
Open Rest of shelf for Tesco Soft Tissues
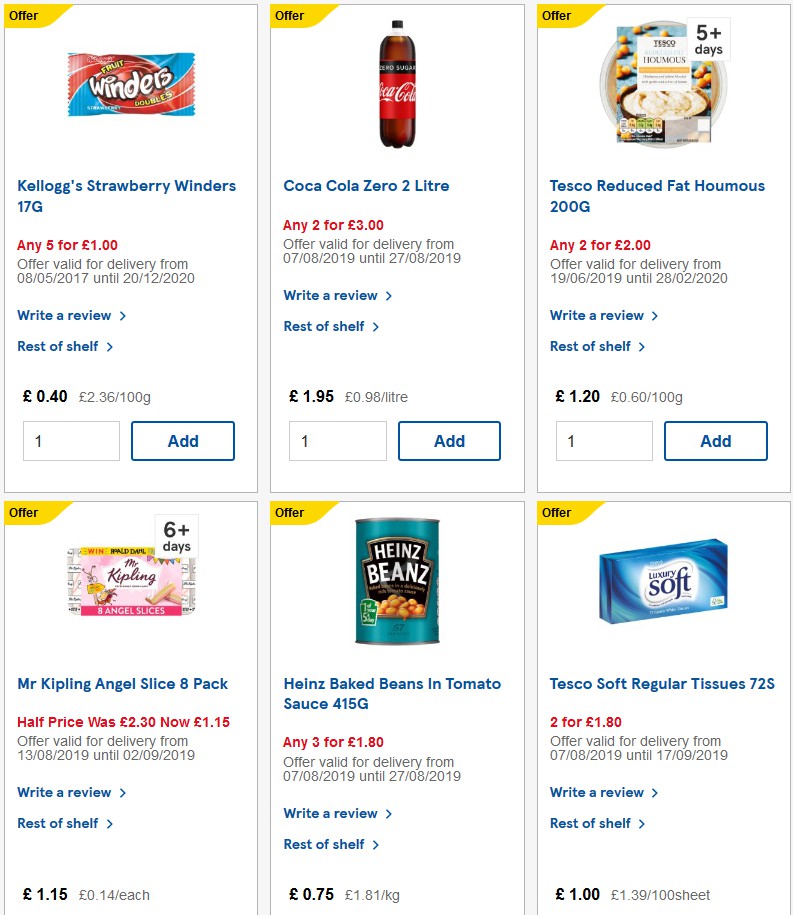pyautogui.click(x=592, y=823)
